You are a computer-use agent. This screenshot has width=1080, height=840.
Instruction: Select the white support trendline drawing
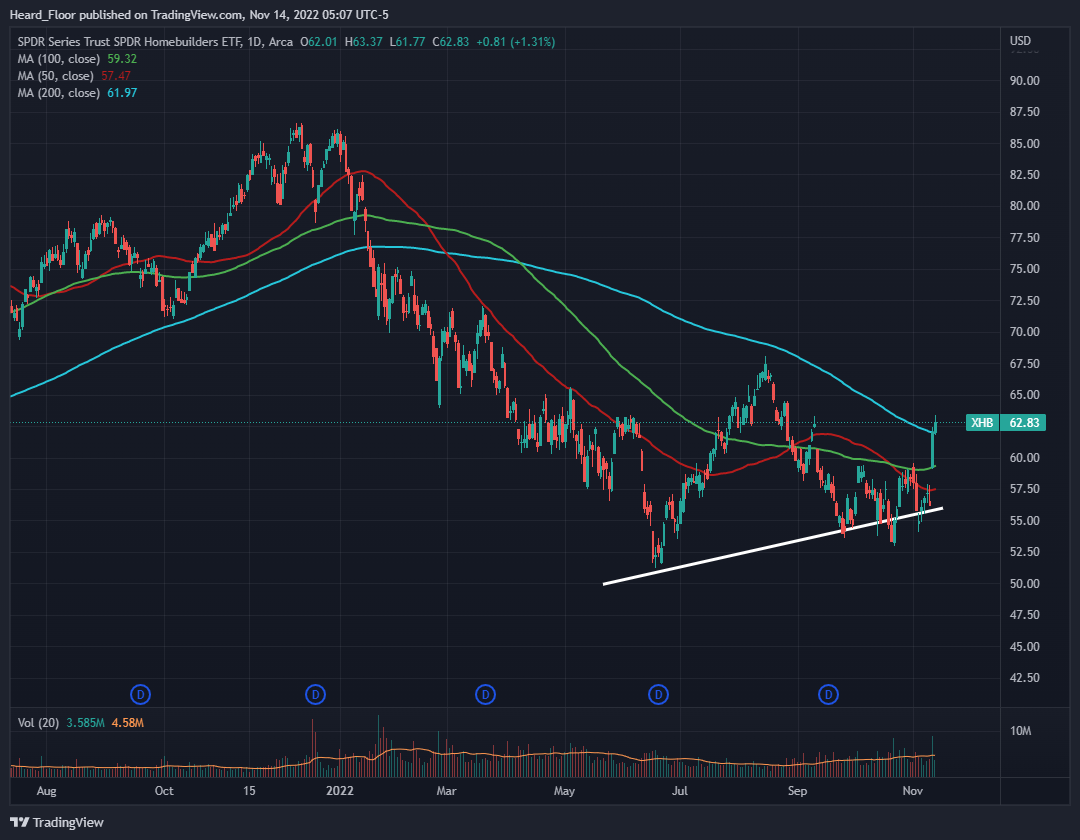773,547
